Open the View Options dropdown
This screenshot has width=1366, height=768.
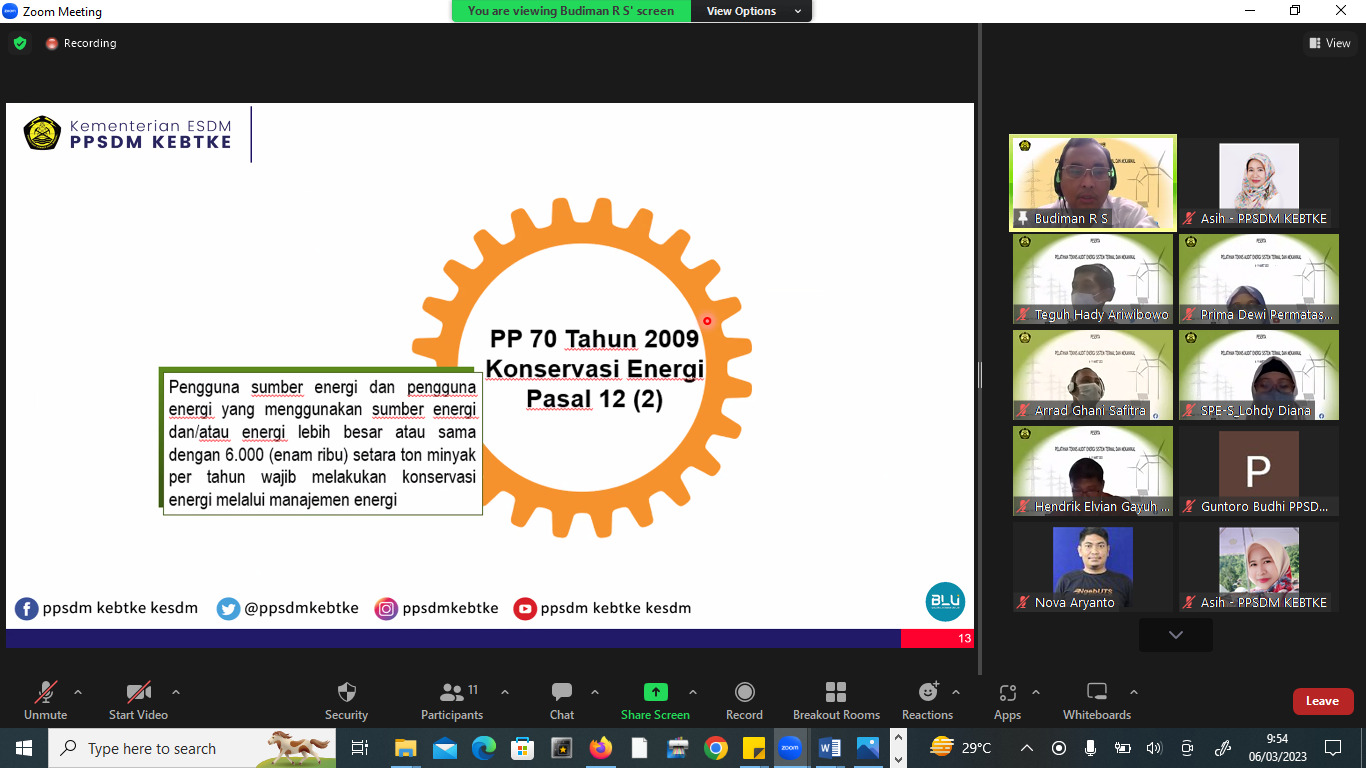click(753, 11)
